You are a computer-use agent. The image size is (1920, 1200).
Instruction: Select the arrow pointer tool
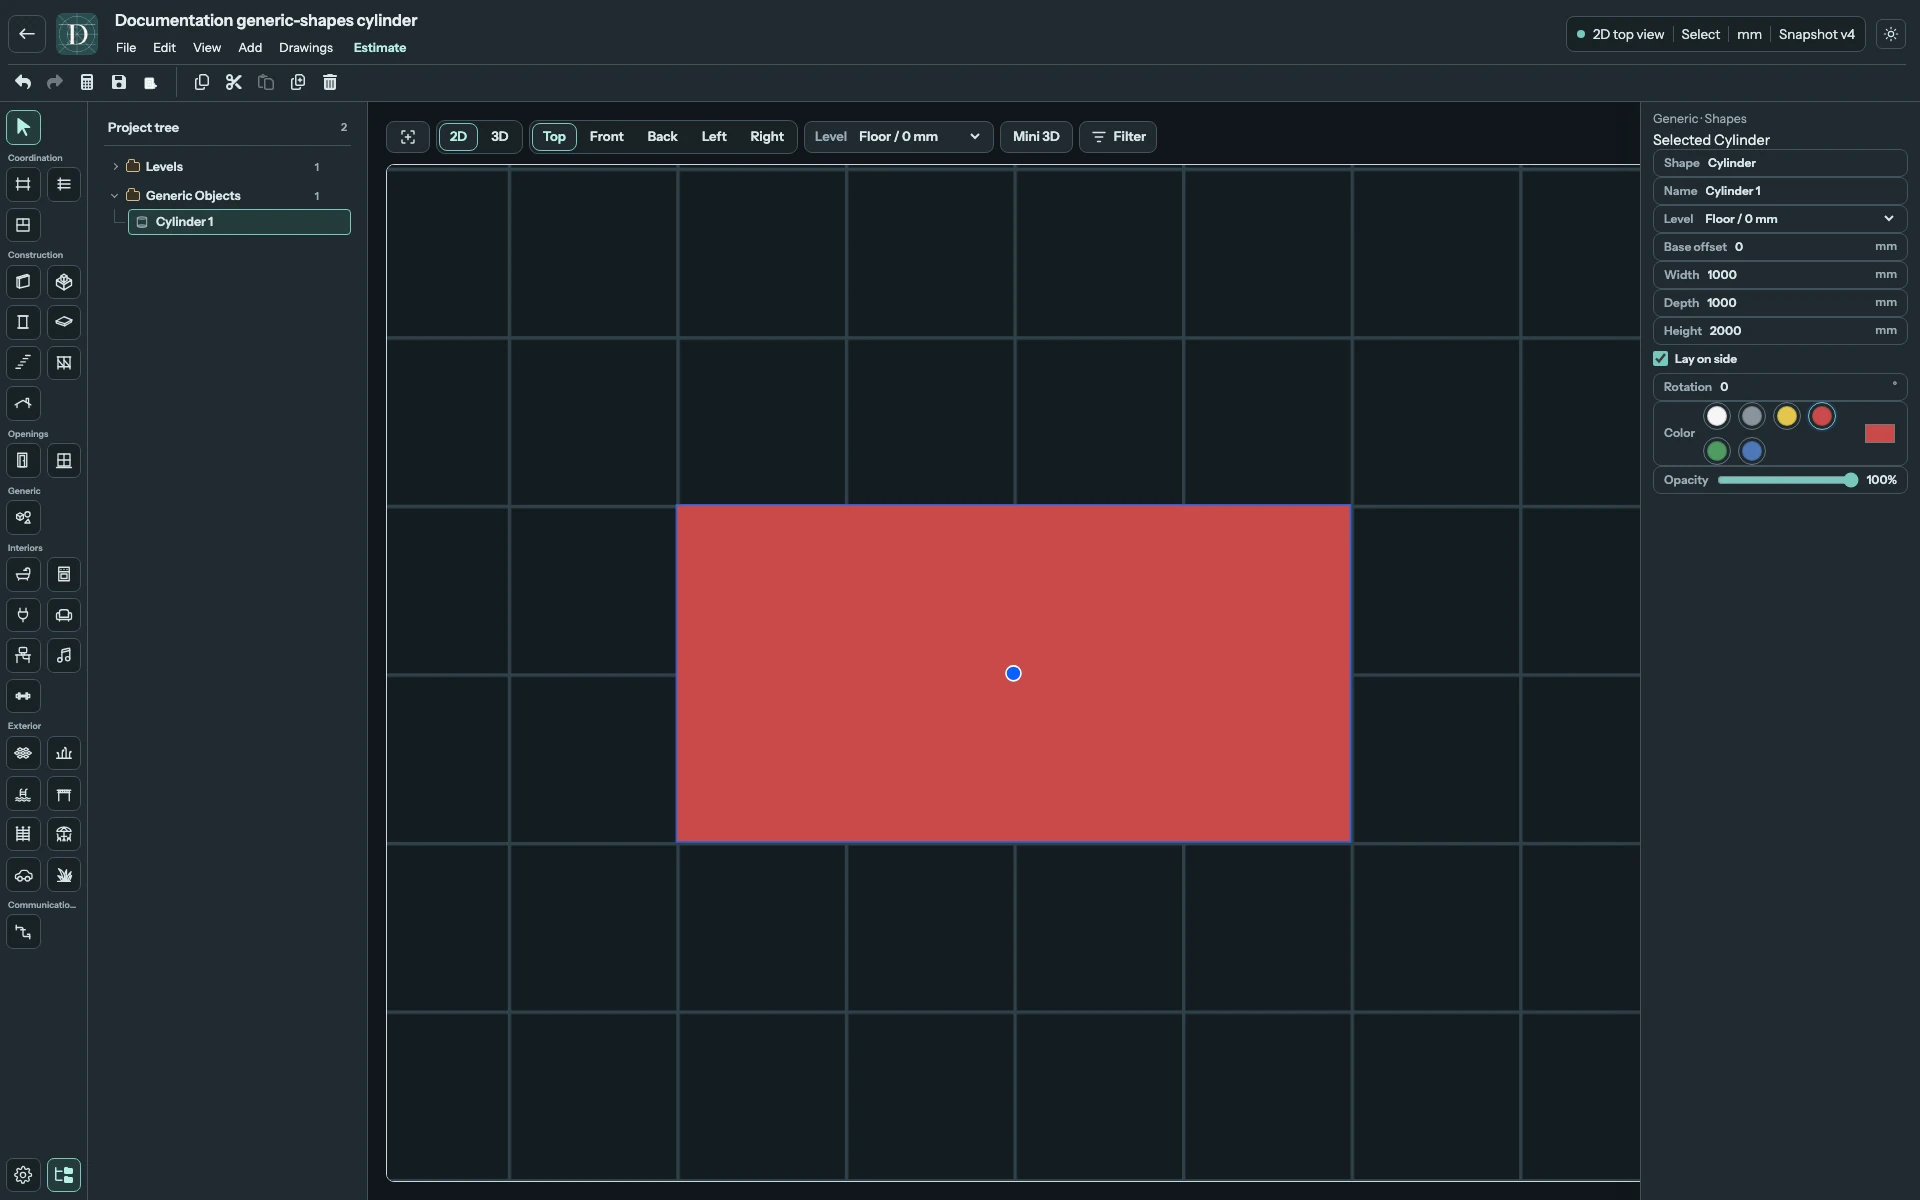(23, 128)
